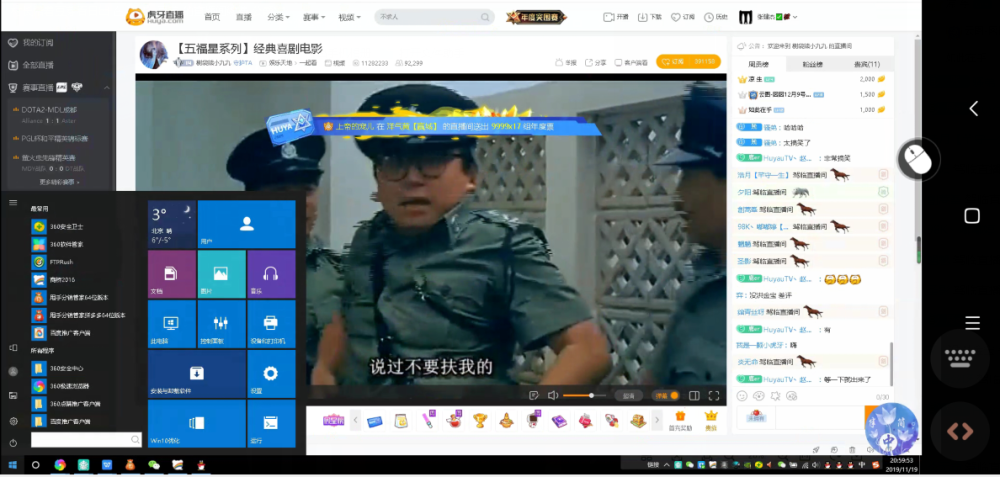Image resolution: width=1000 pixels, height=477 pixels.
Task: Select the golden trophy gift icon
Action: point(480,420)
